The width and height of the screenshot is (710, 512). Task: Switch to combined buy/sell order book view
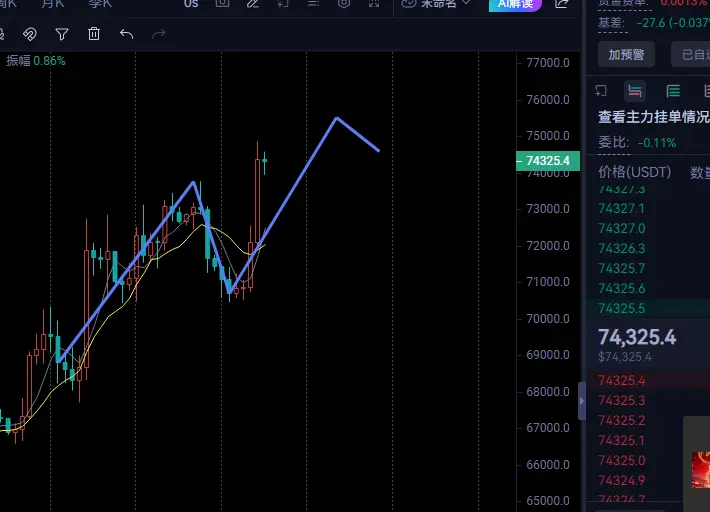[x=634, y=91]
